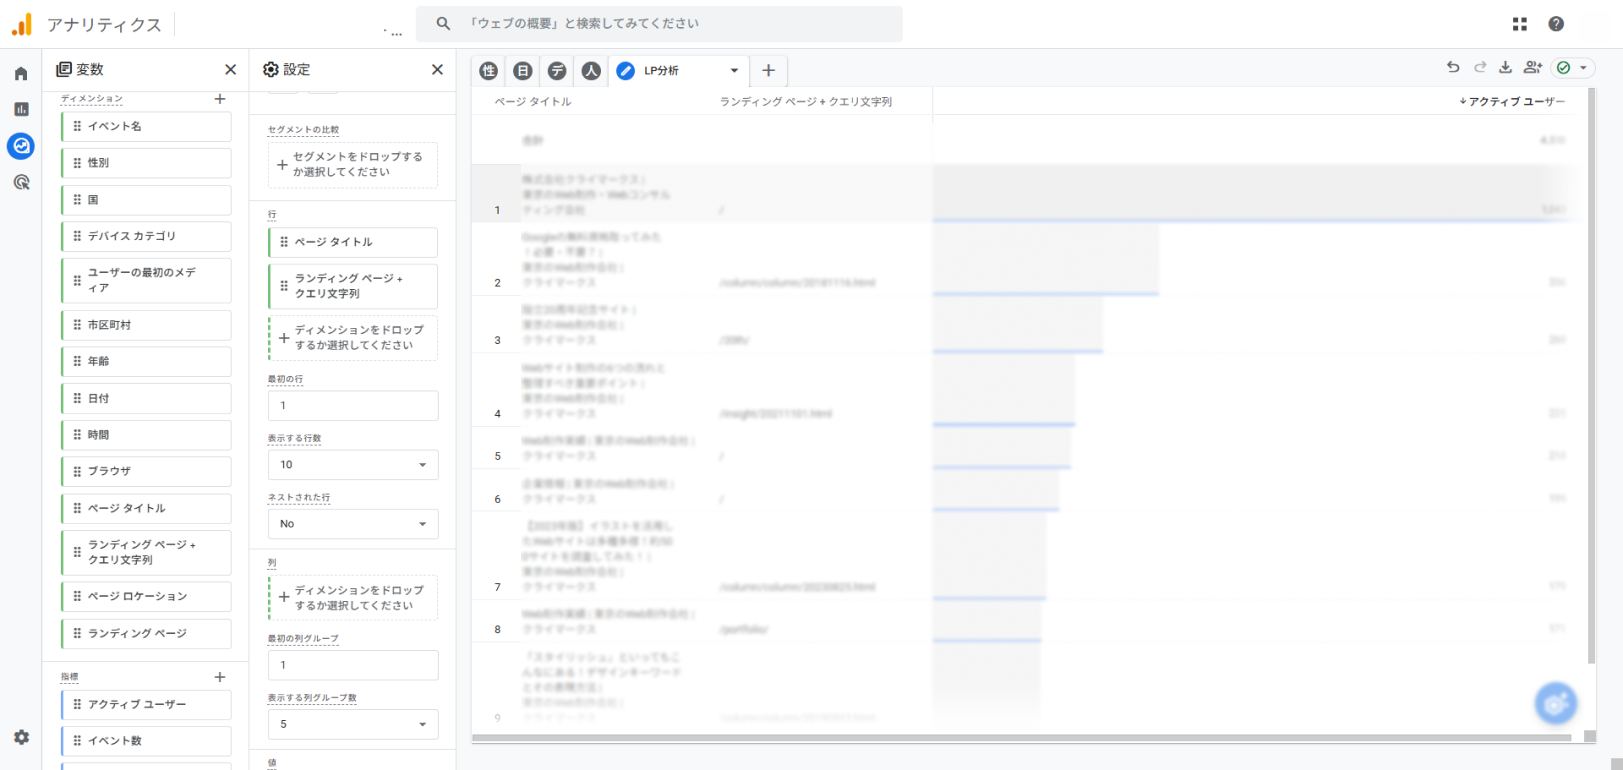Click the 最初の行 input field
Screen dimensions: 1623x770
[x=353, y=406]
